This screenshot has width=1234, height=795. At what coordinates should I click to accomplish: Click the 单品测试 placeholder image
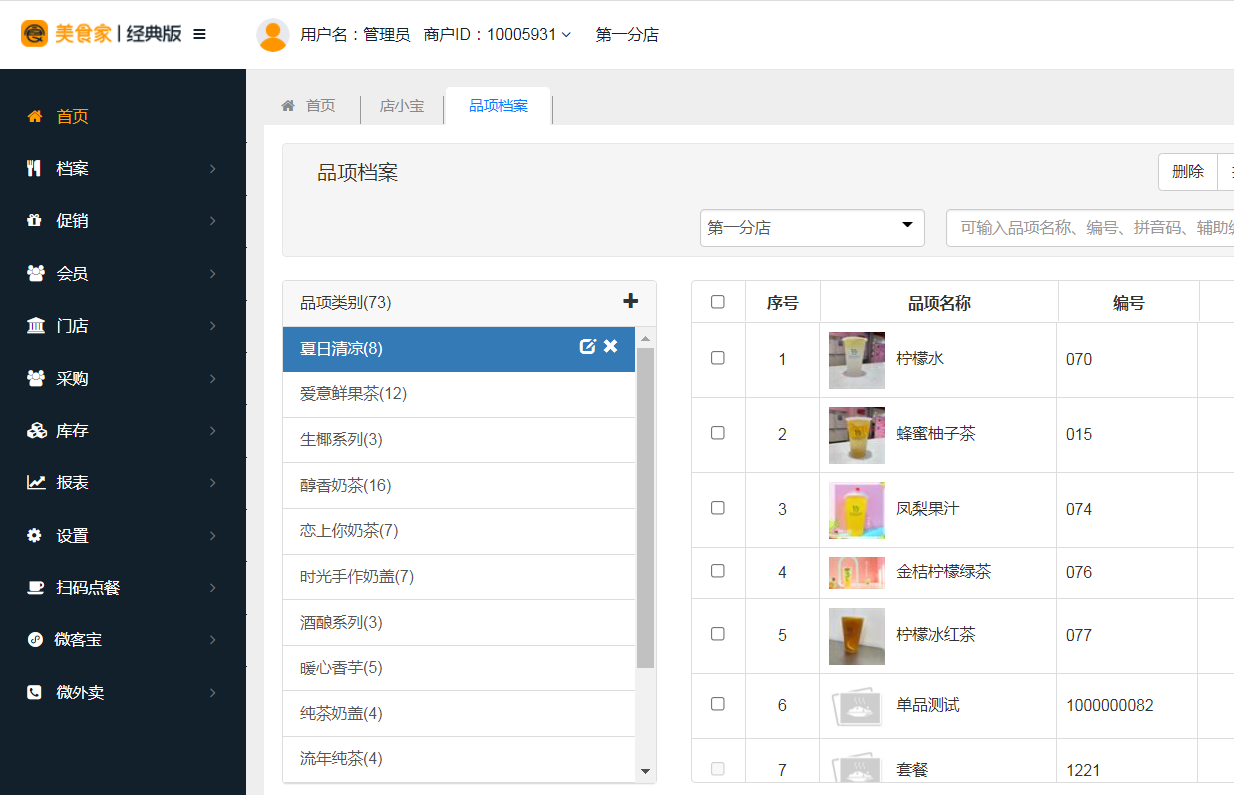(x=857, y=705)
